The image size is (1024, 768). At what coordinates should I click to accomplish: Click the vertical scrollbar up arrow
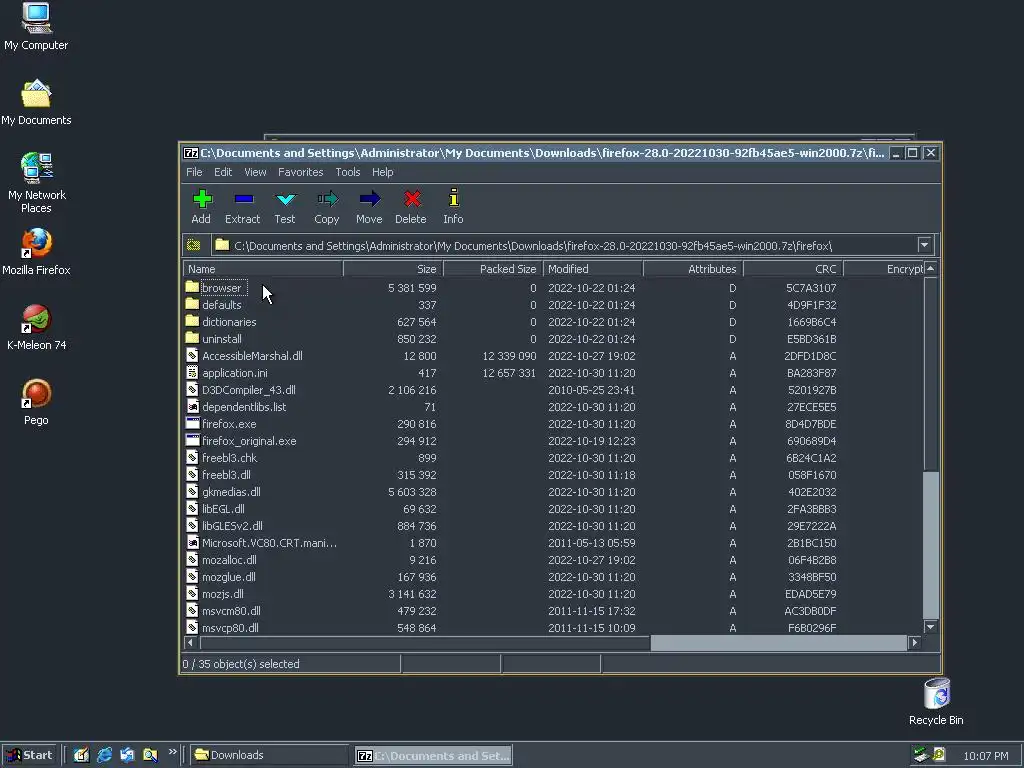[931, 268]
